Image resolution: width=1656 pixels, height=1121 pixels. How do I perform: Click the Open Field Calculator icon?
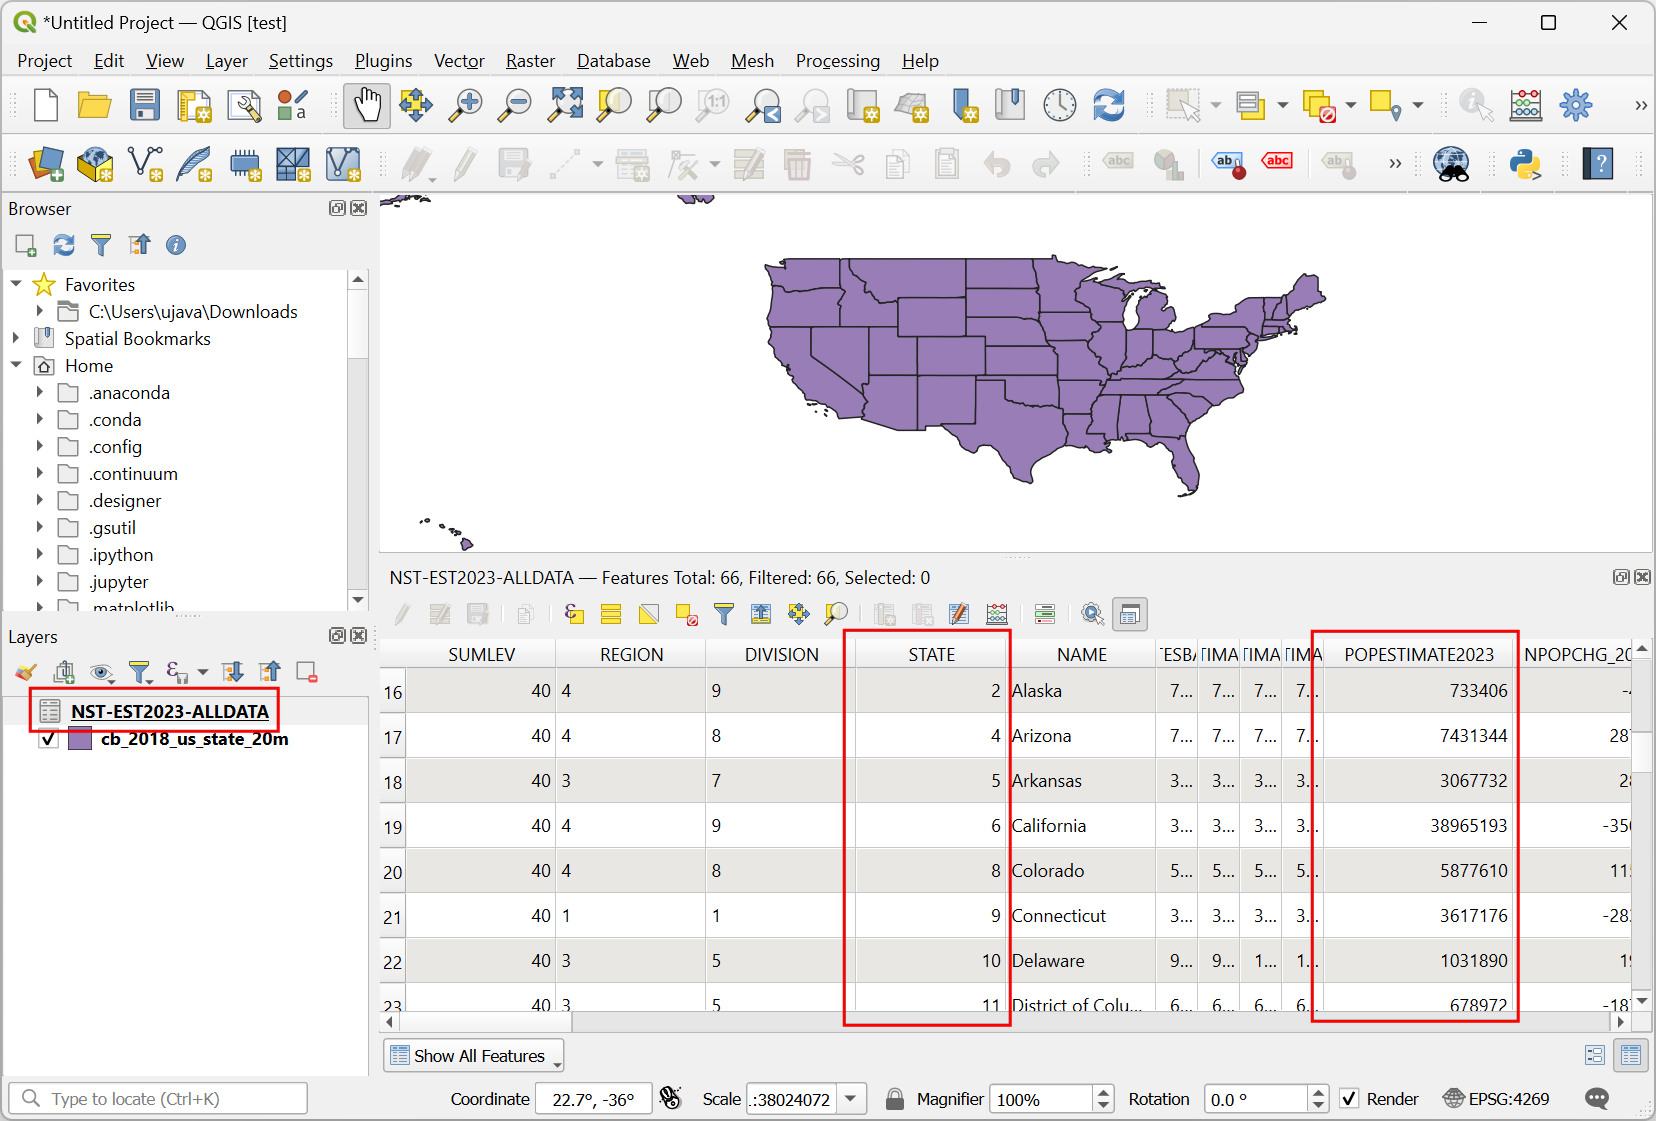[x=997, y=614]
